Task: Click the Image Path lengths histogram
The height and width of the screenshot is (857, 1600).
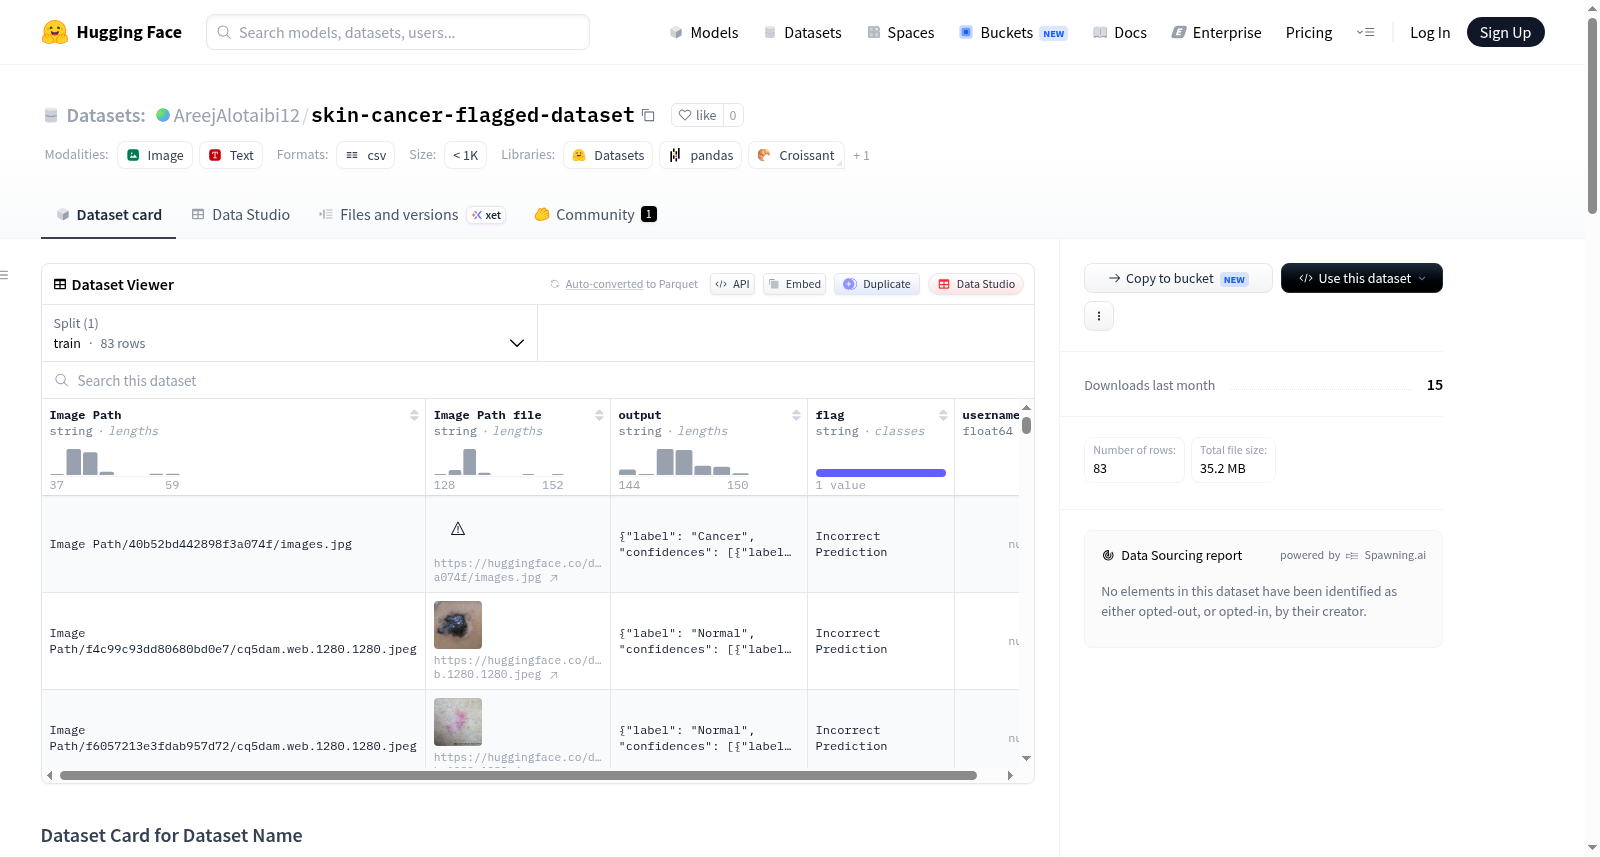Action: point(115,461)
